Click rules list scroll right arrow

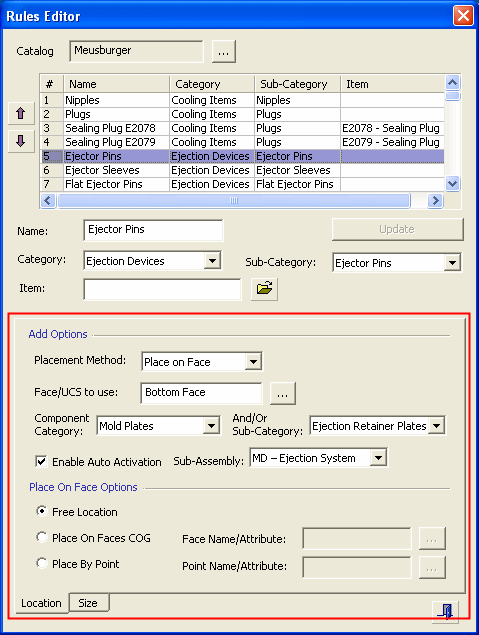click(435, 200)
